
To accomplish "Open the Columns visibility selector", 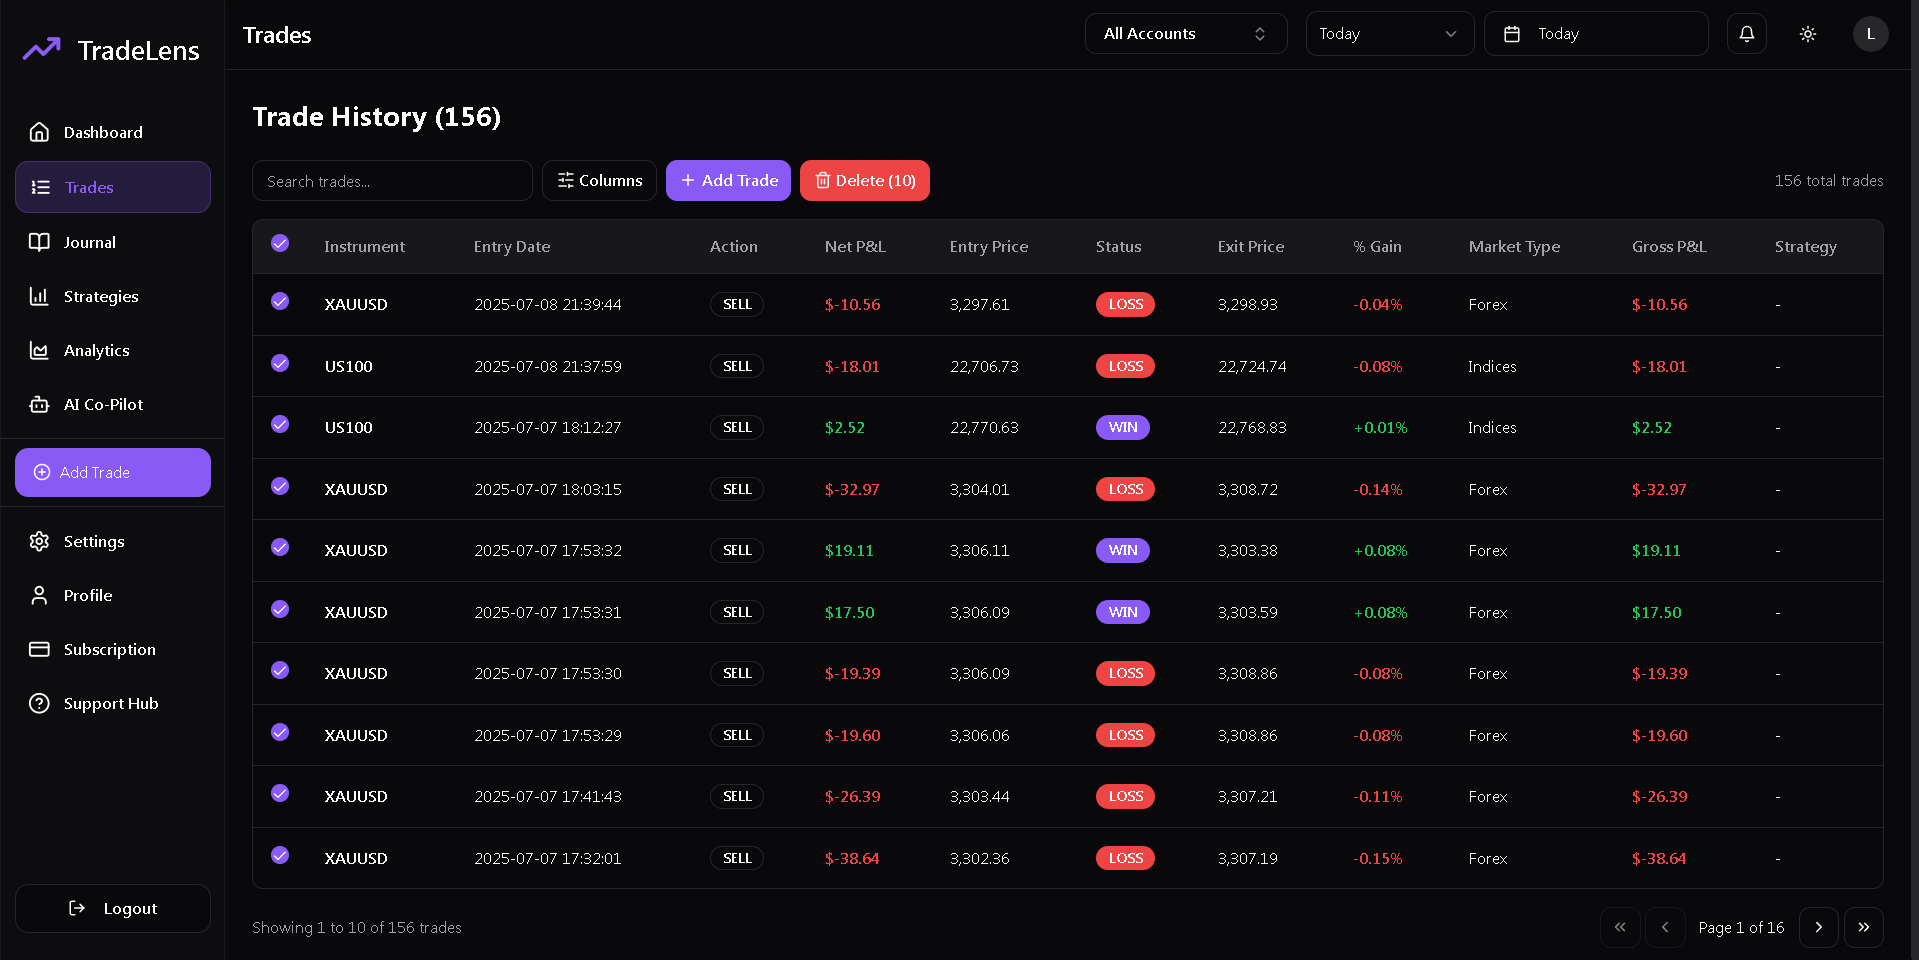I will [599, 181].
